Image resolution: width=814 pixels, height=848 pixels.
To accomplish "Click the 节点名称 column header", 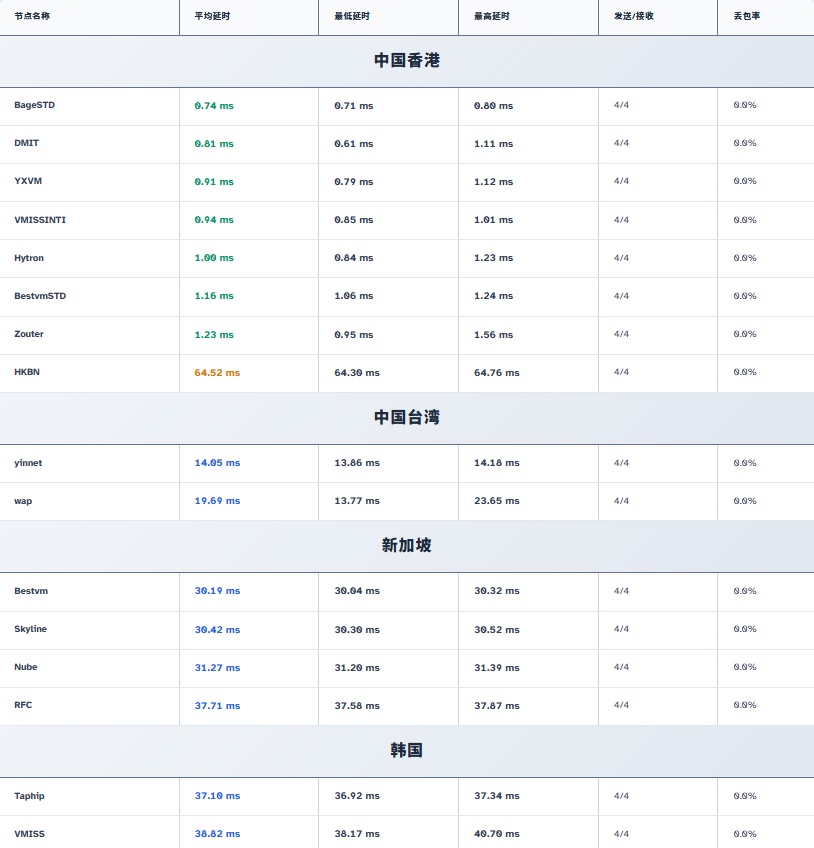I will [32, 16].
